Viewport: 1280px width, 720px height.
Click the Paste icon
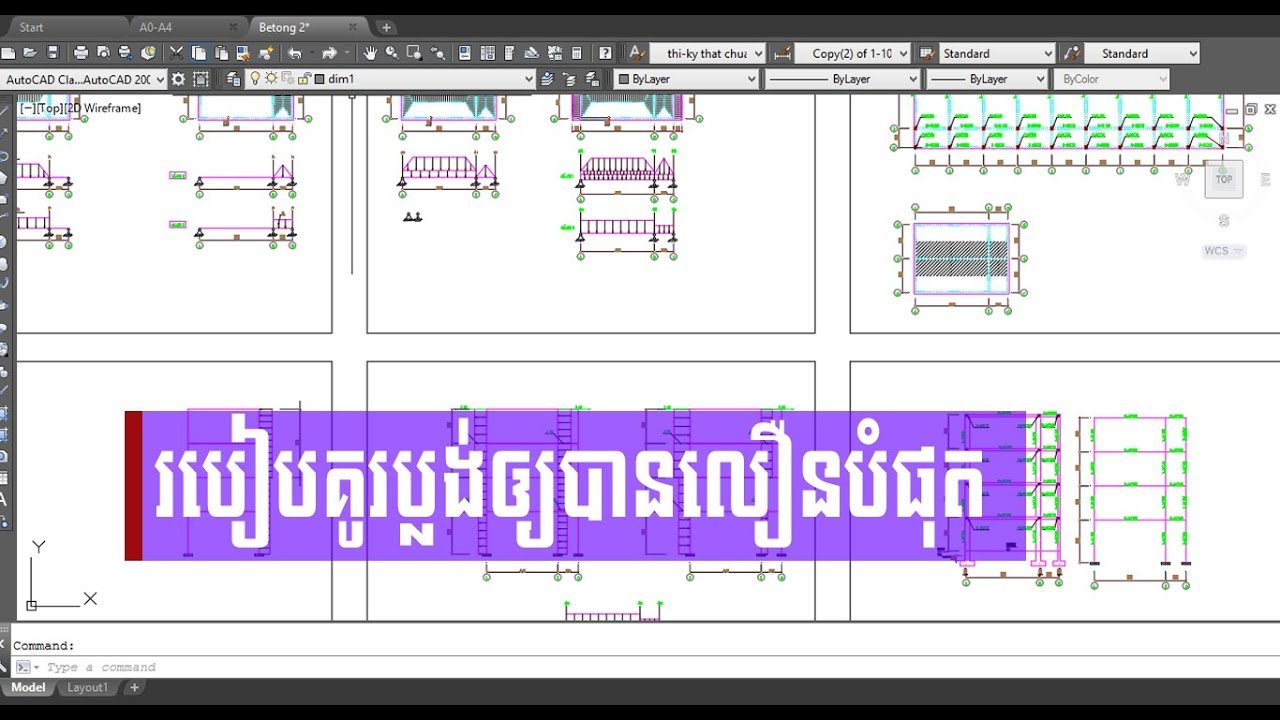221,53
